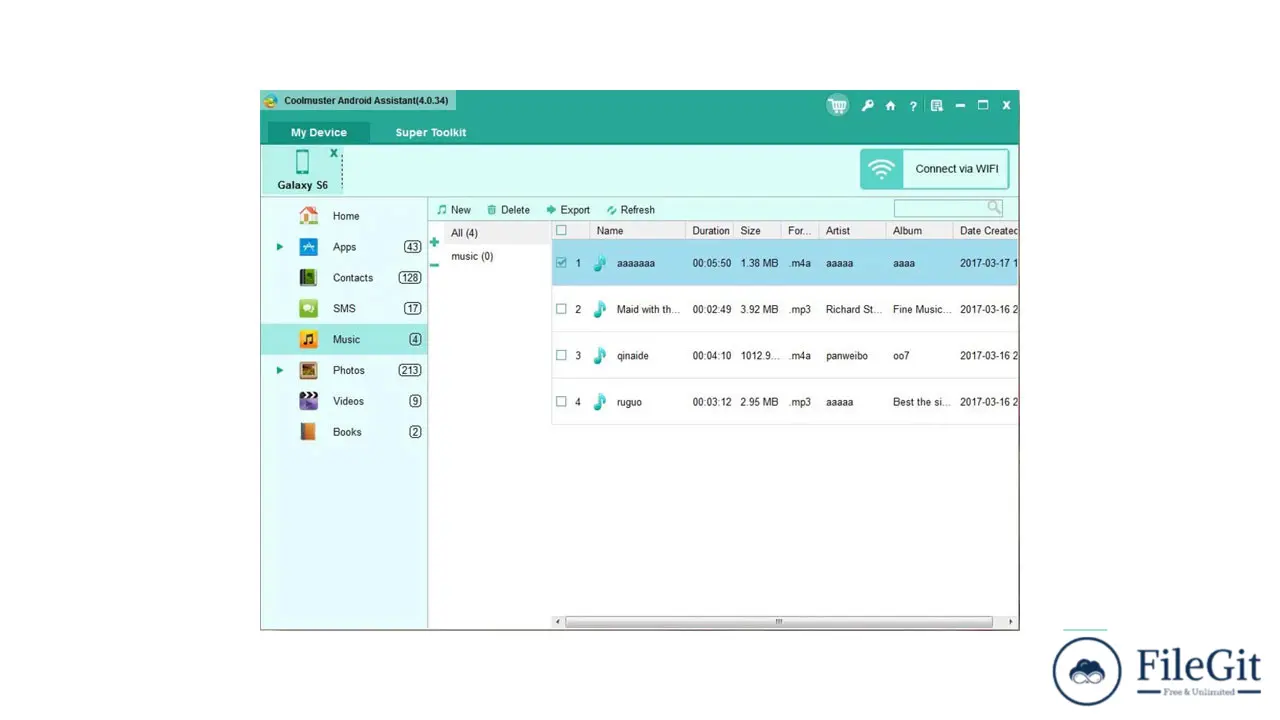Image resolution: width=1280 pixels, height=720 pixels.
Task: Uncheck the aaaaaaa song checkbox
Action: click(x=561, y=263)
